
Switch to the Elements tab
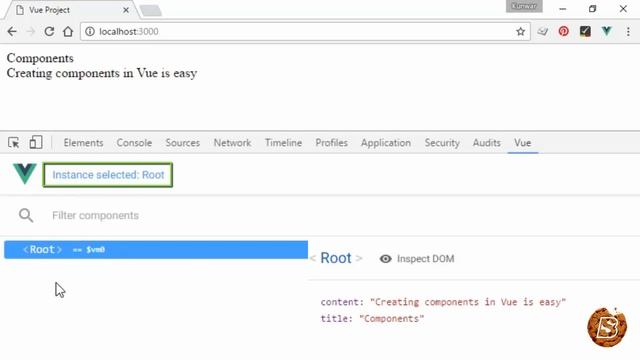[83, 143]
